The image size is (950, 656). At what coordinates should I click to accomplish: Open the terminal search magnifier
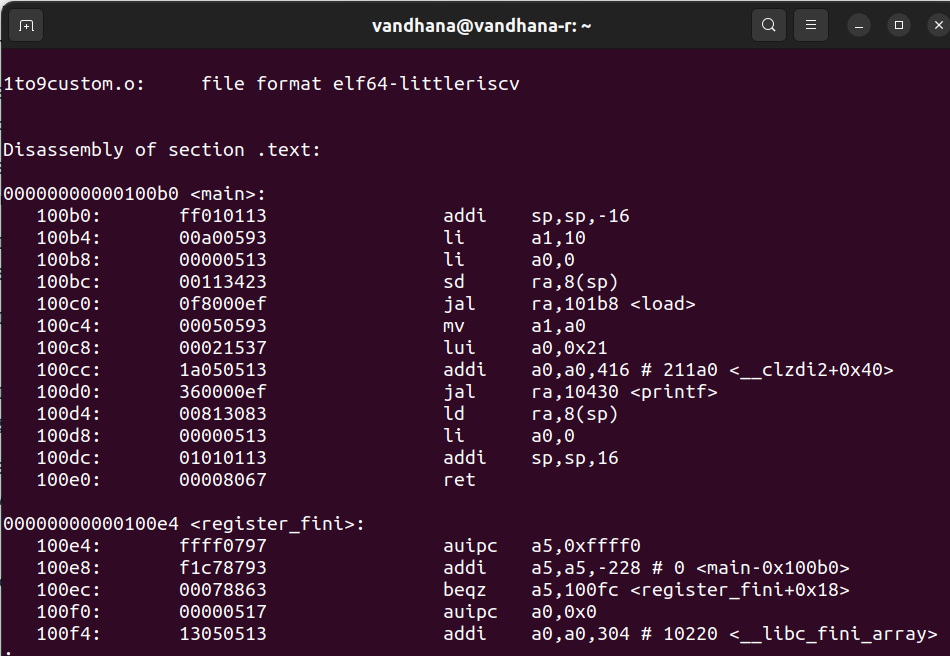768,25
